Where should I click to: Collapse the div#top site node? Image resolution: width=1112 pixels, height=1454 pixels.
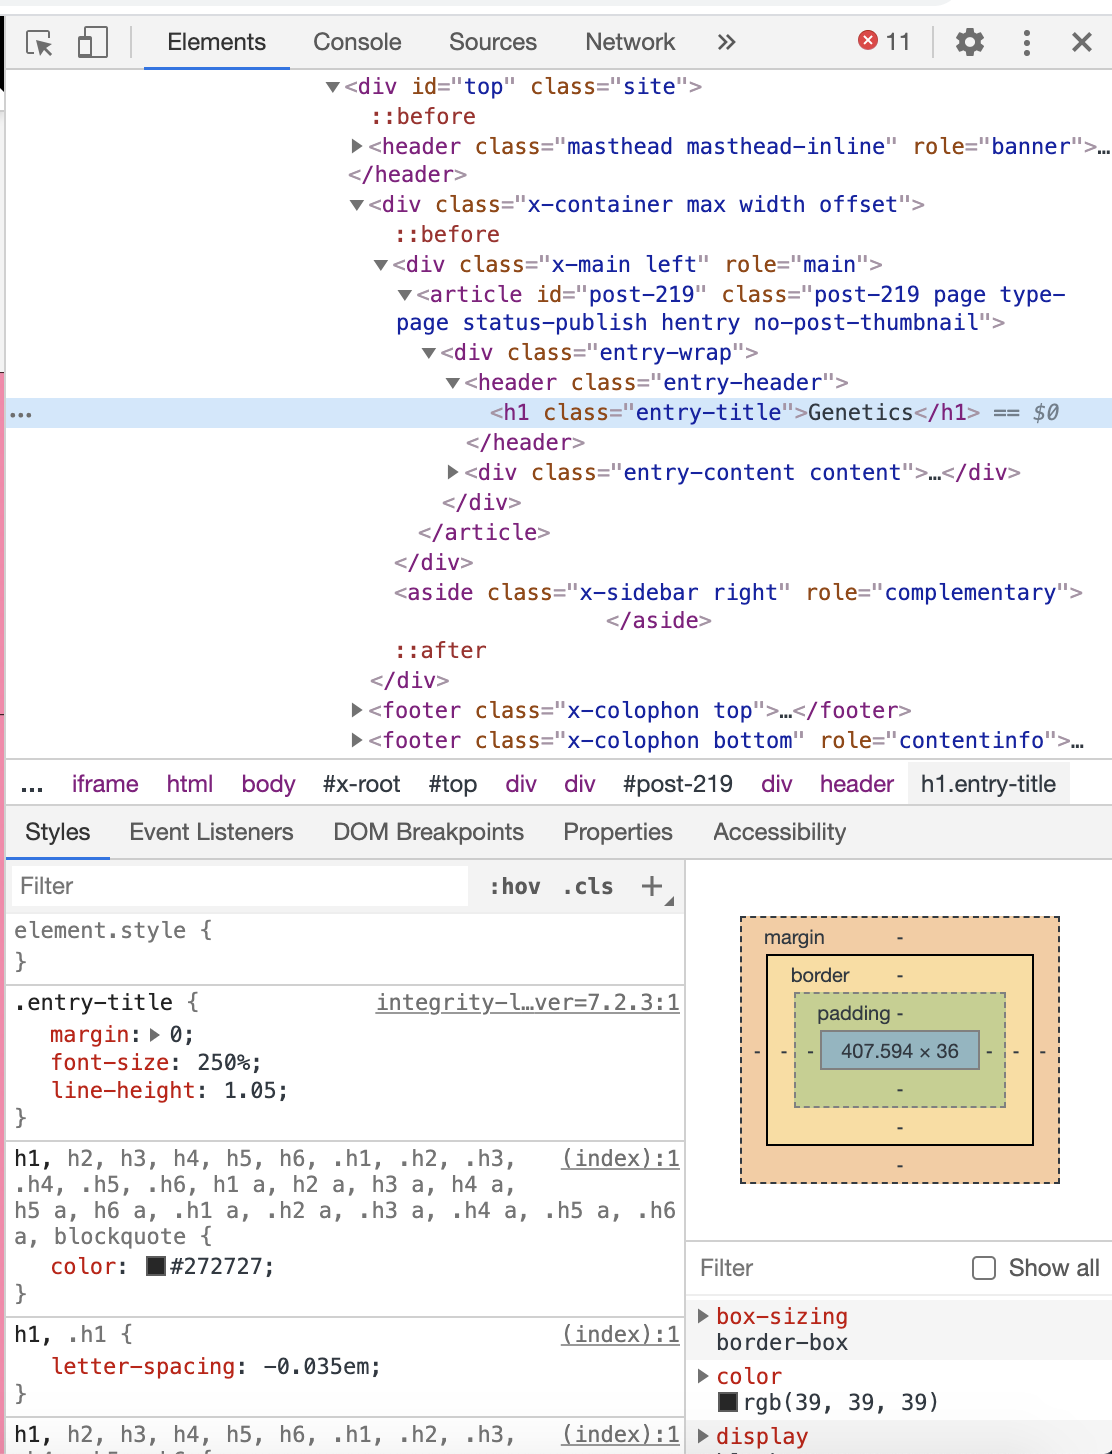pos(333,87)
